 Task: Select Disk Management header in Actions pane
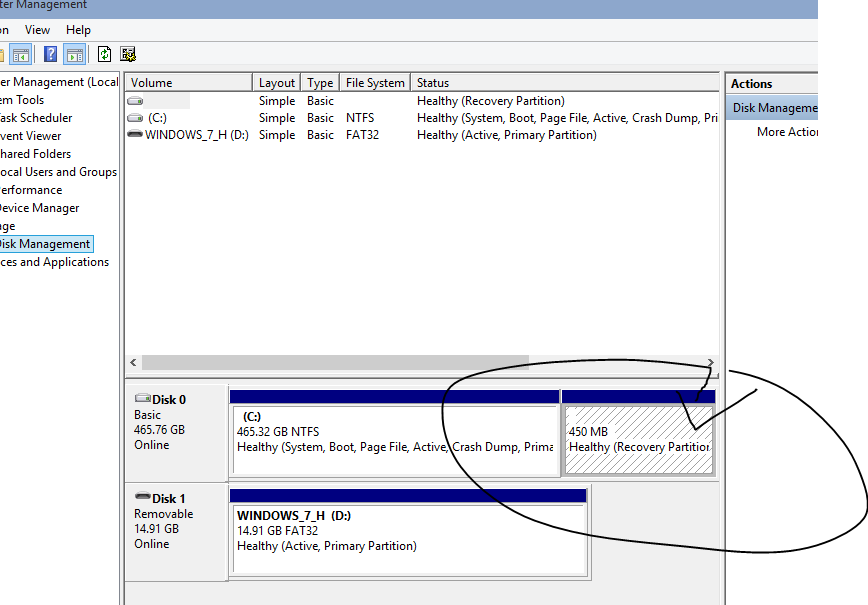[x=772, y=108]
